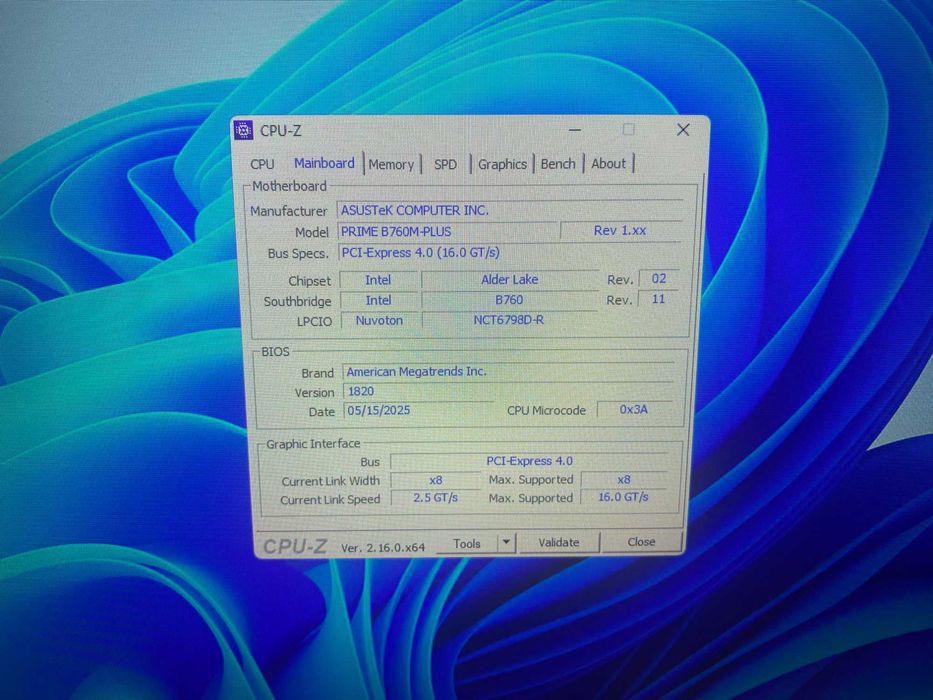Click the BIOS date 05/15/2025
This screenshot has height=700, width=933.
tap(418, 410)
